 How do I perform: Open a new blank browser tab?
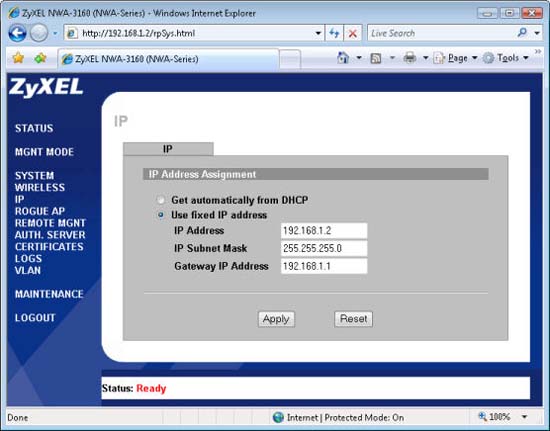[290, 59]
